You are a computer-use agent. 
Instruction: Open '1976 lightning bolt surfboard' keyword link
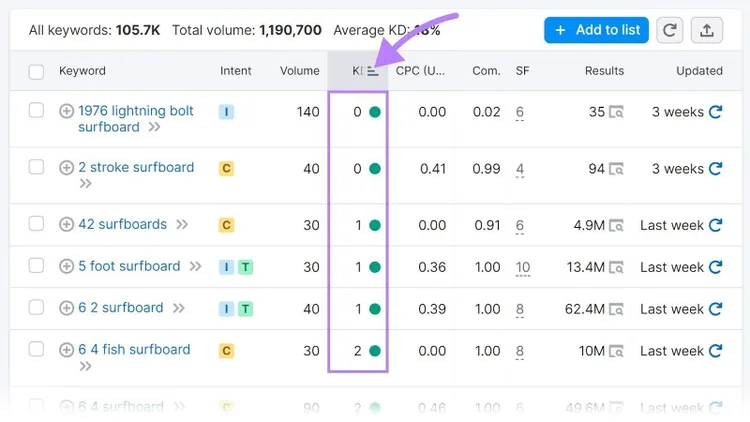point(135,119)
